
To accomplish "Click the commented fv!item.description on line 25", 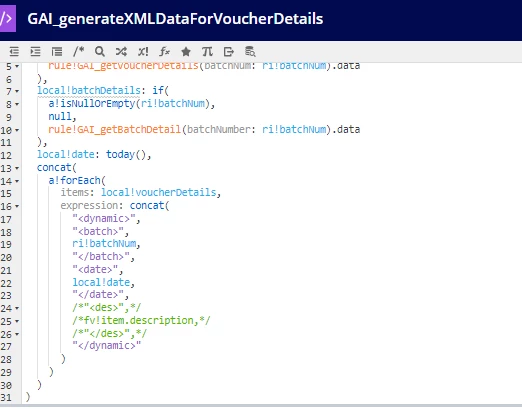I will [x=138, y=320].
